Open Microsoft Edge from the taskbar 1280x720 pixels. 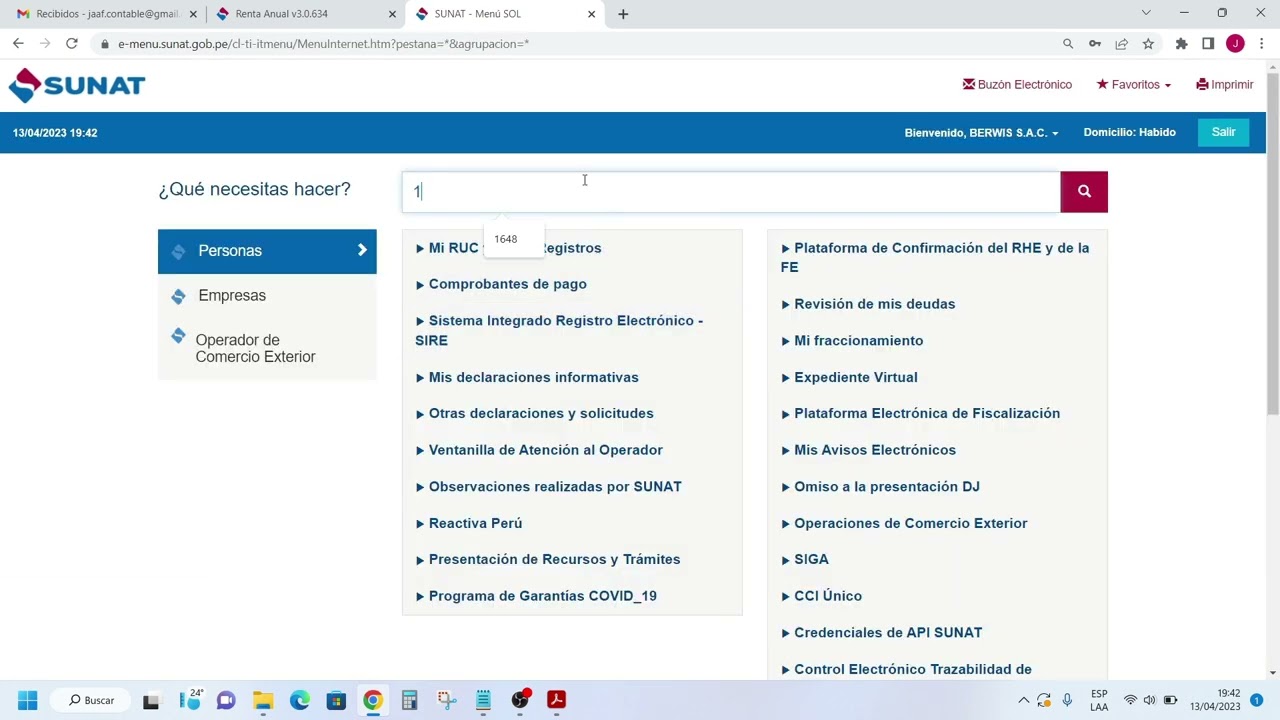click(x=299, y=700)
